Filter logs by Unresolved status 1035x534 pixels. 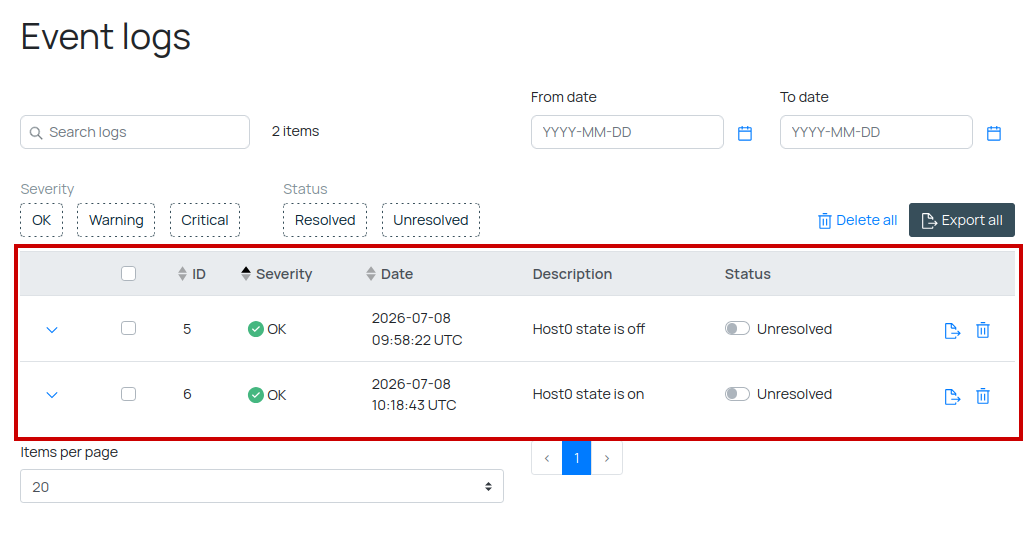431,220
